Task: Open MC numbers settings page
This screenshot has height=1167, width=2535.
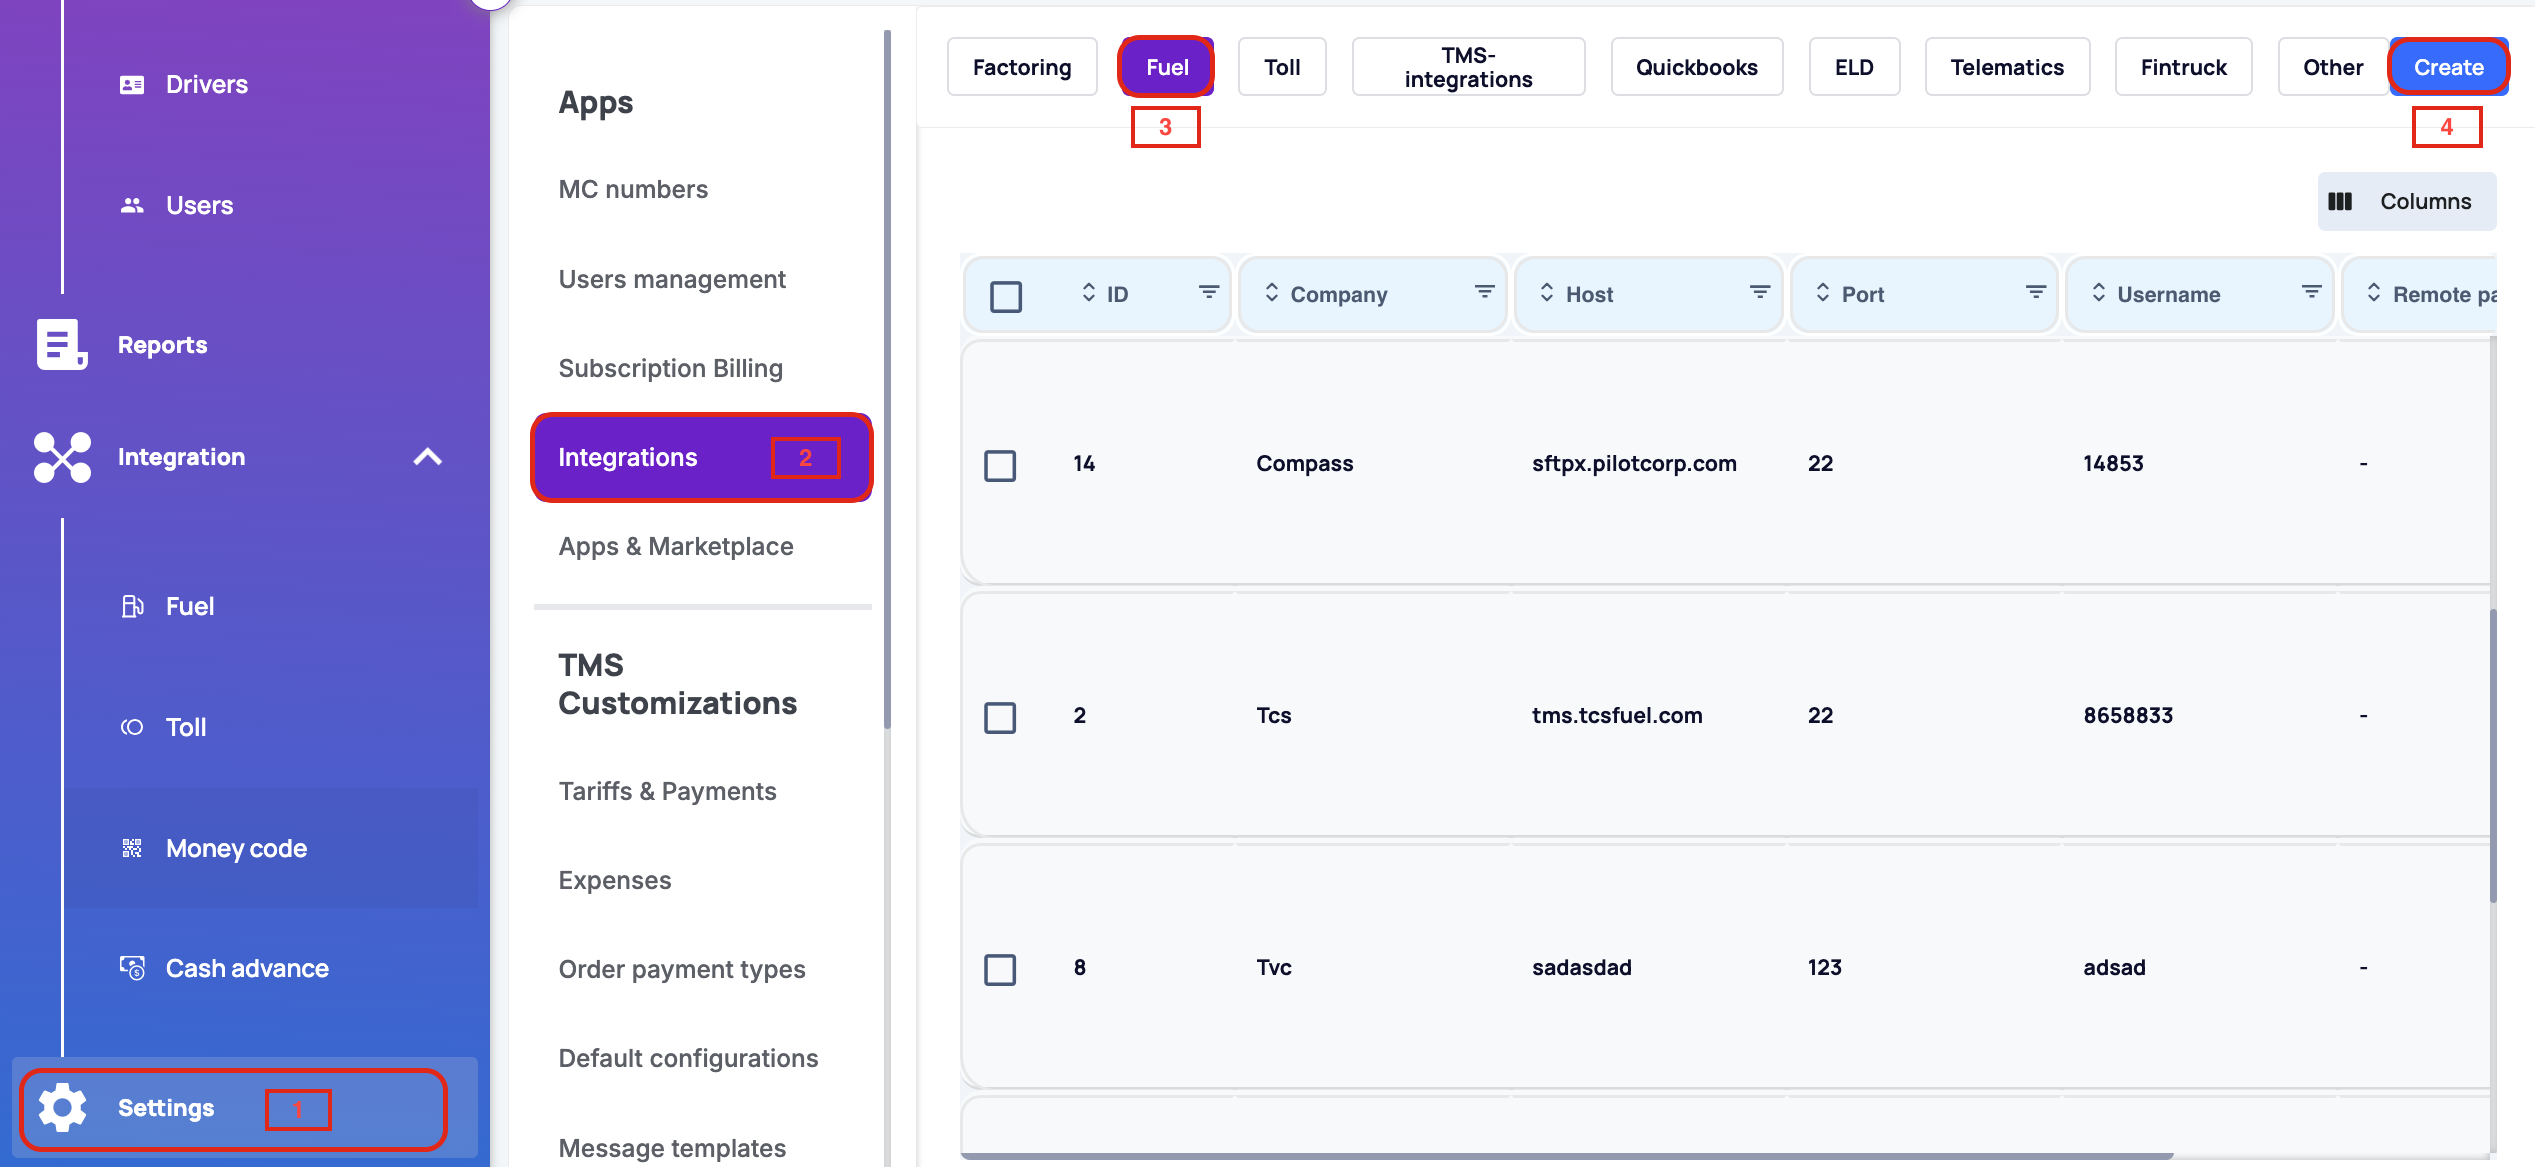Action: click(633, 189)
